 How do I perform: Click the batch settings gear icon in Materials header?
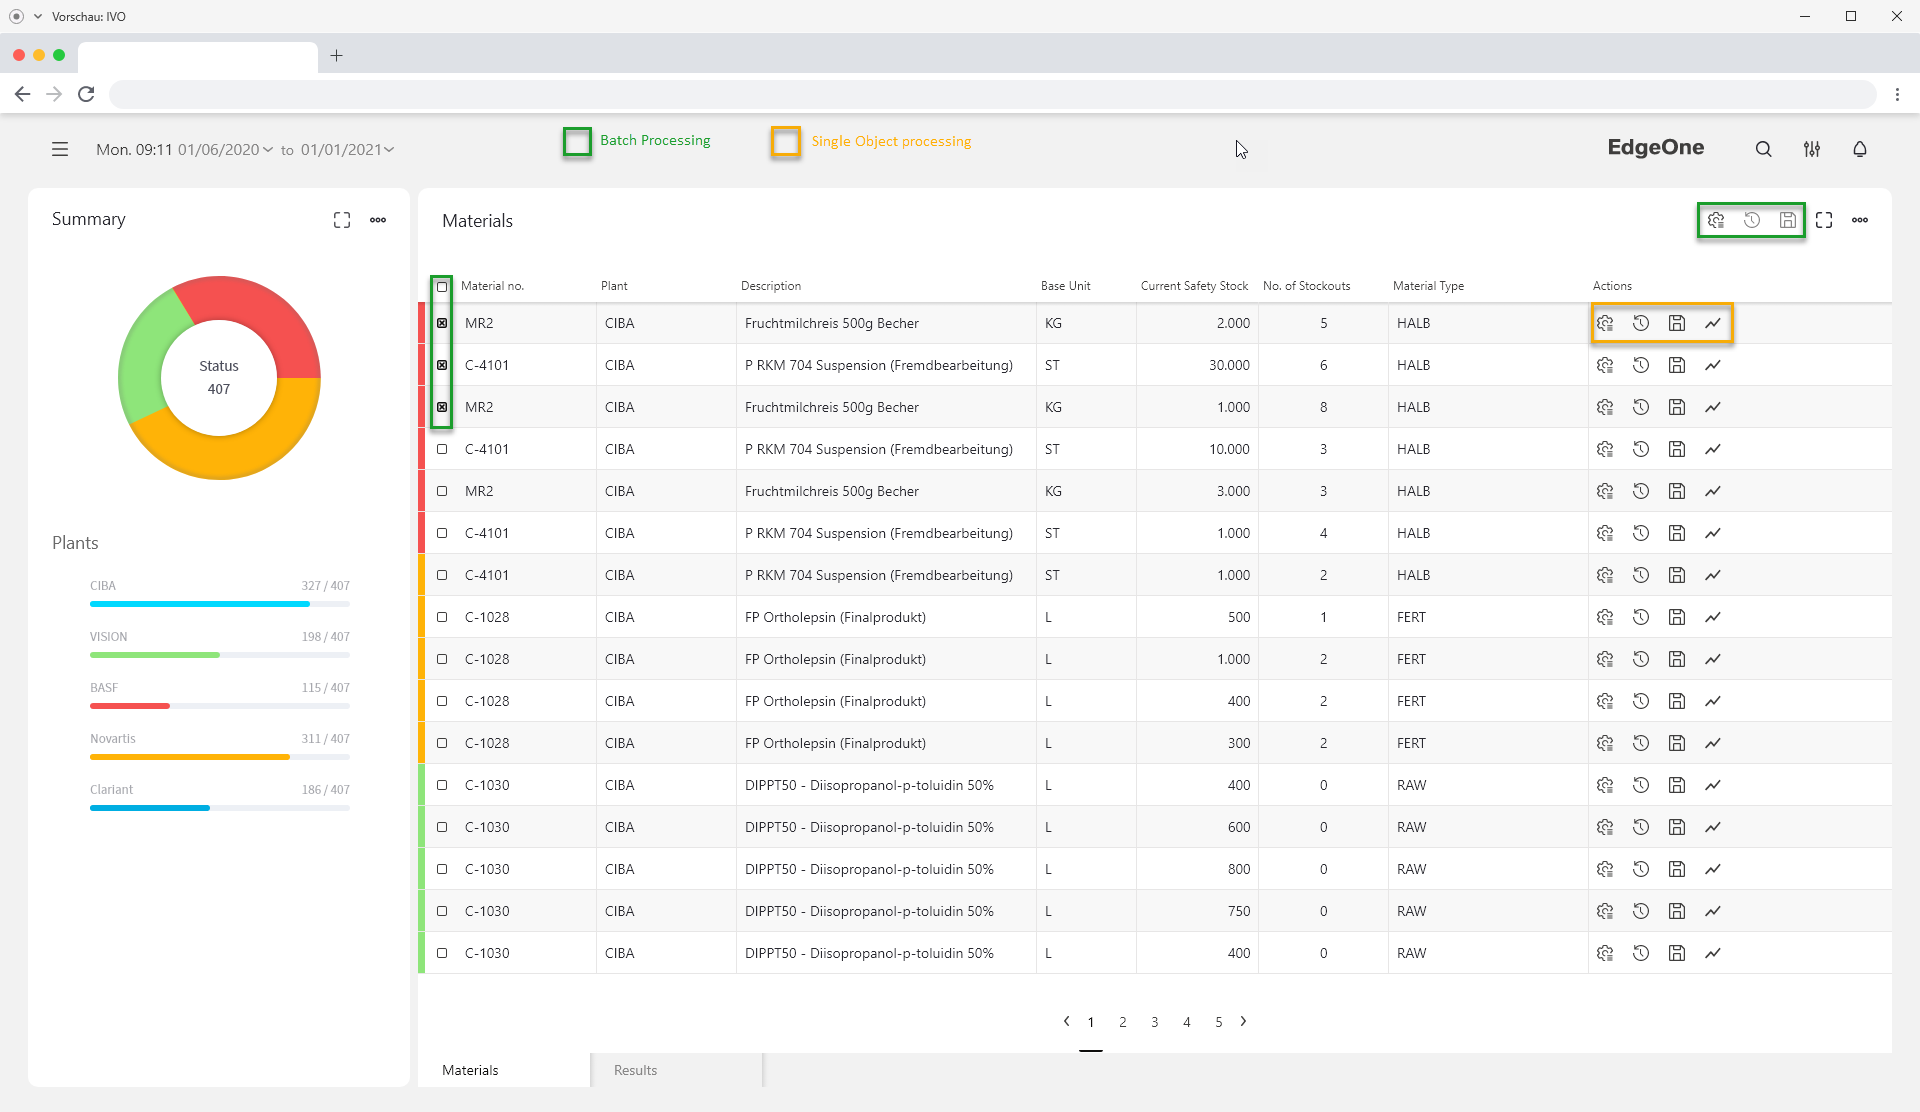1716,220
